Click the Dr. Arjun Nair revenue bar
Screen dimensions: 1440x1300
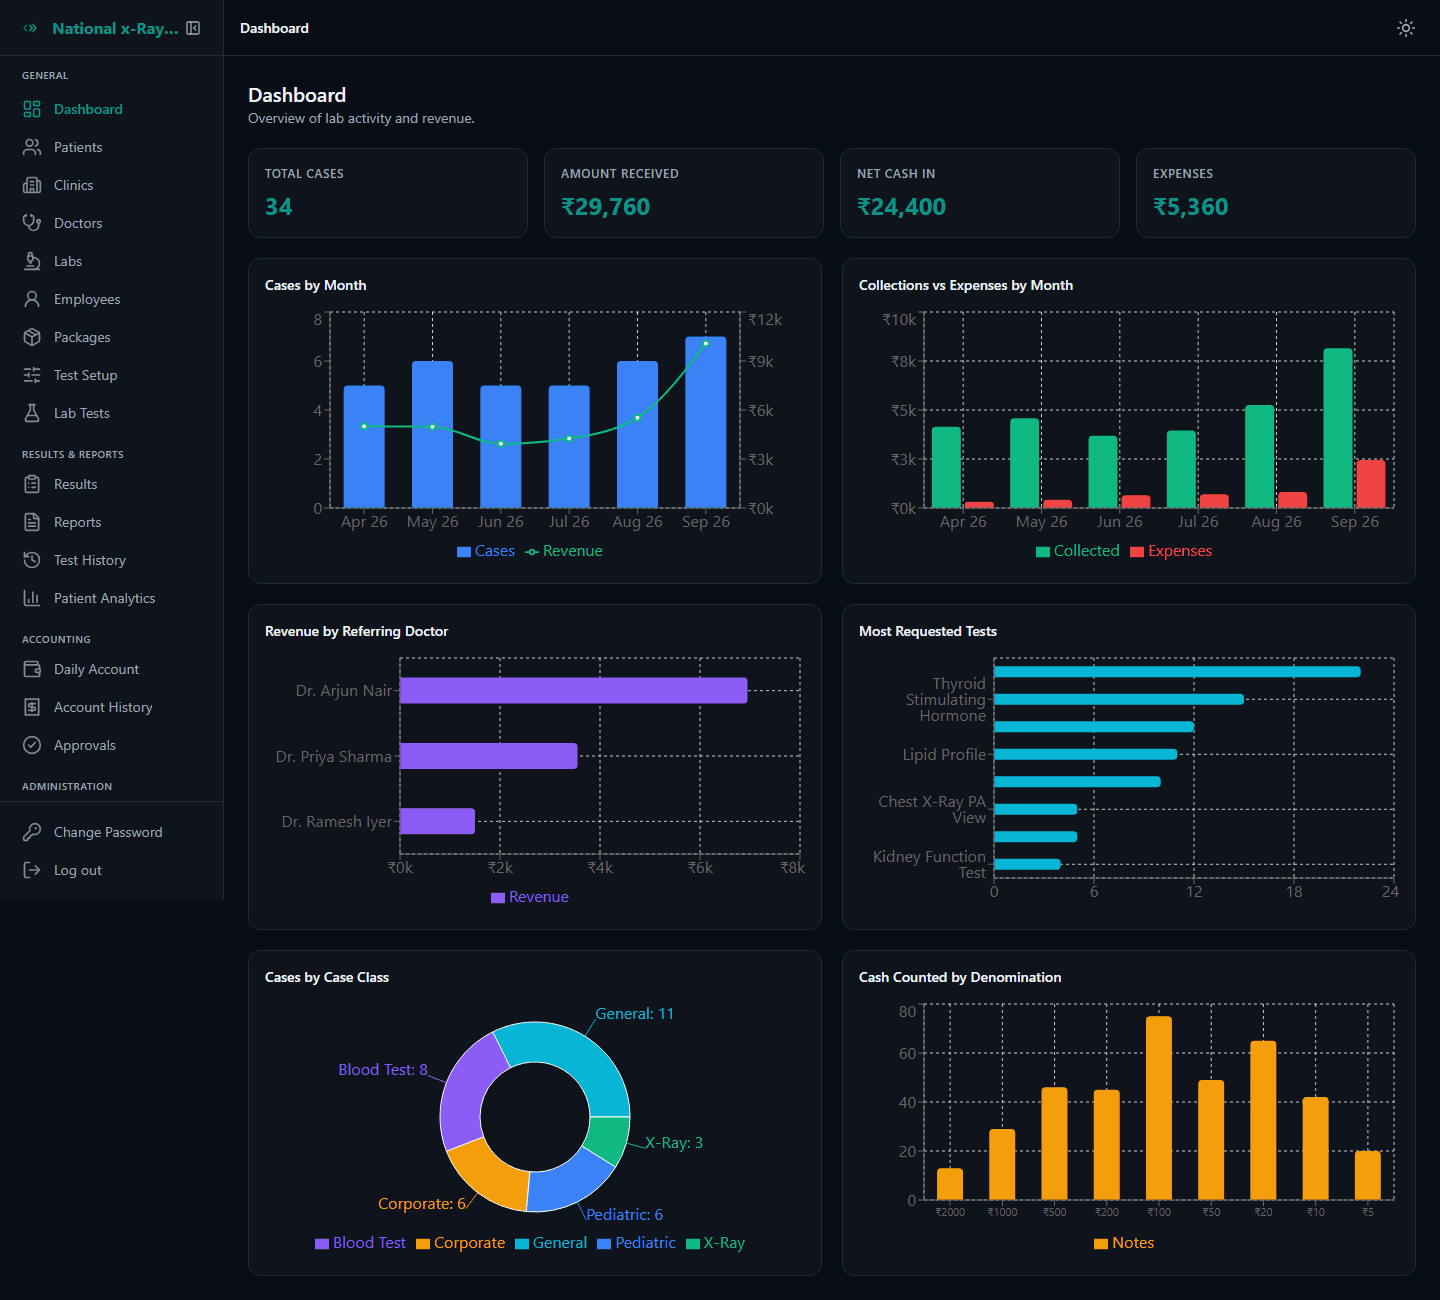pos(573,690)
